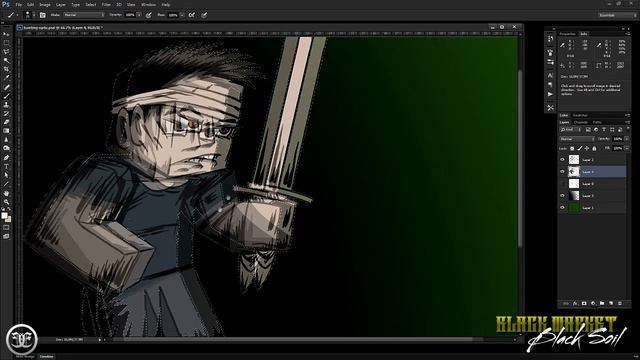Show the hidden white-thumbnail layer

coord(562,184)
